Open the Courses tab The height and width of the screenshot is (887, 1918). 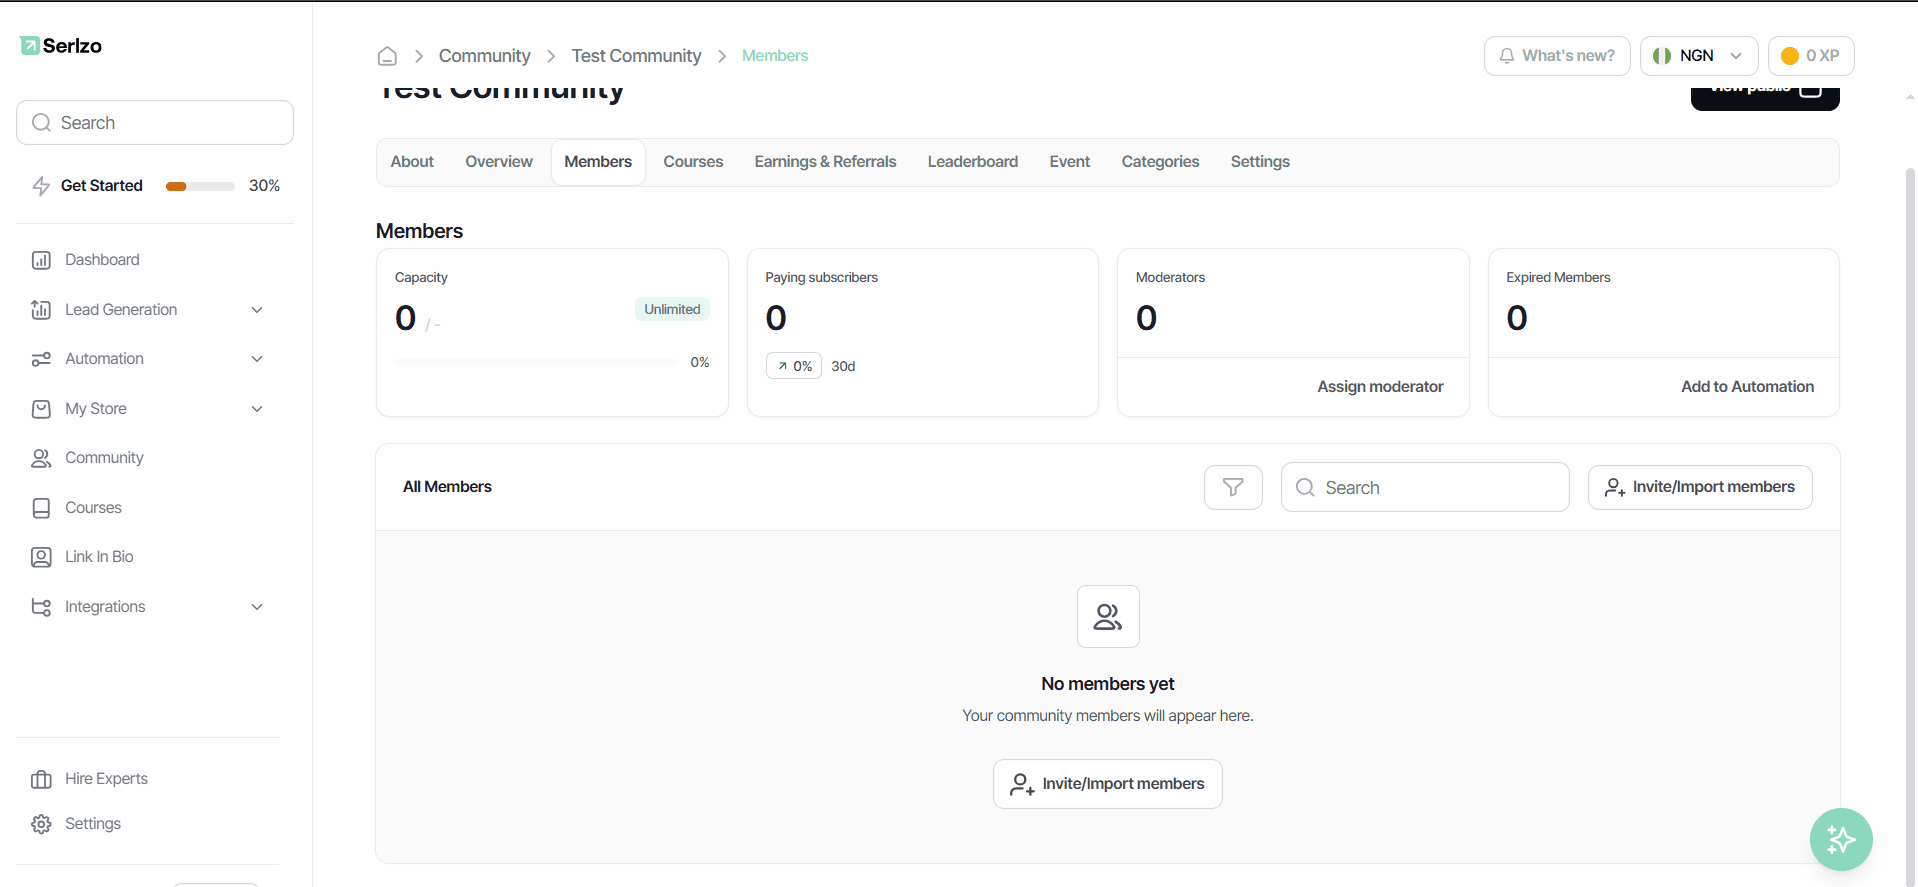[693, 162]
